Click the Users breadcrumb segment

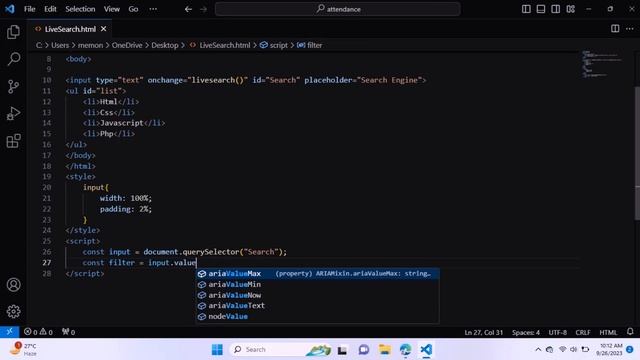coord(60,45)
